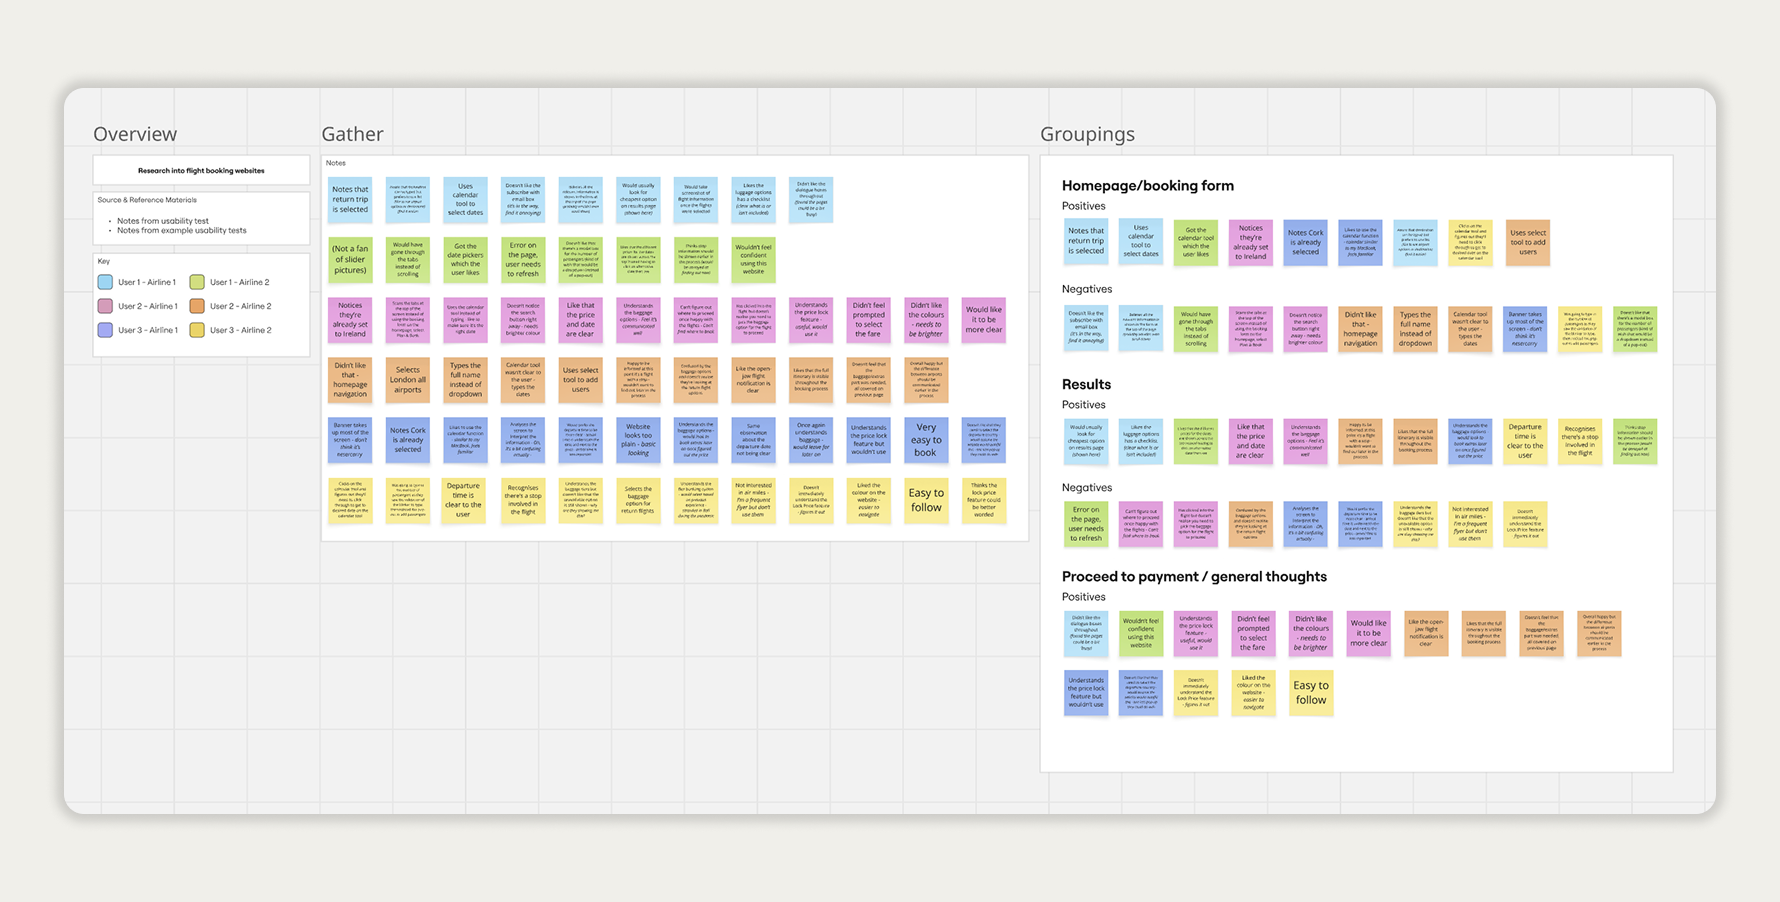
Task: Click "Proceed to payment / general thoughts" heading
Action: [x=1194, y=577]
